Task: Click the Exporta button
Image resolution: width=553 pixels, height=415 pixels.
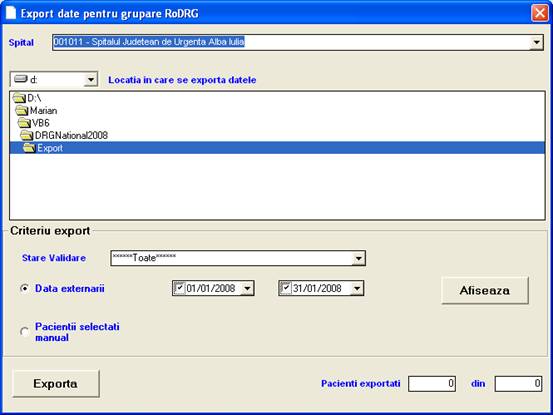Action: 56,384
